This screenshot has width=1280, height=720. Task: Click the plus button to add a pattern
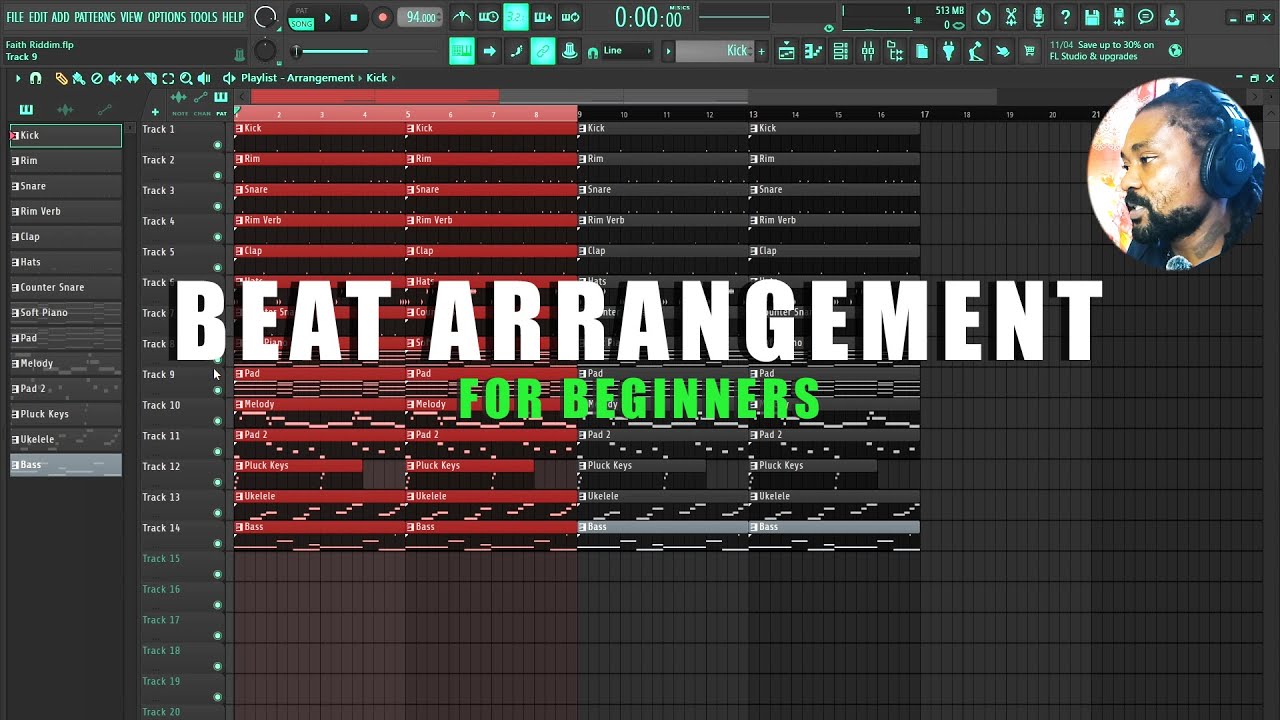(761, 51)
